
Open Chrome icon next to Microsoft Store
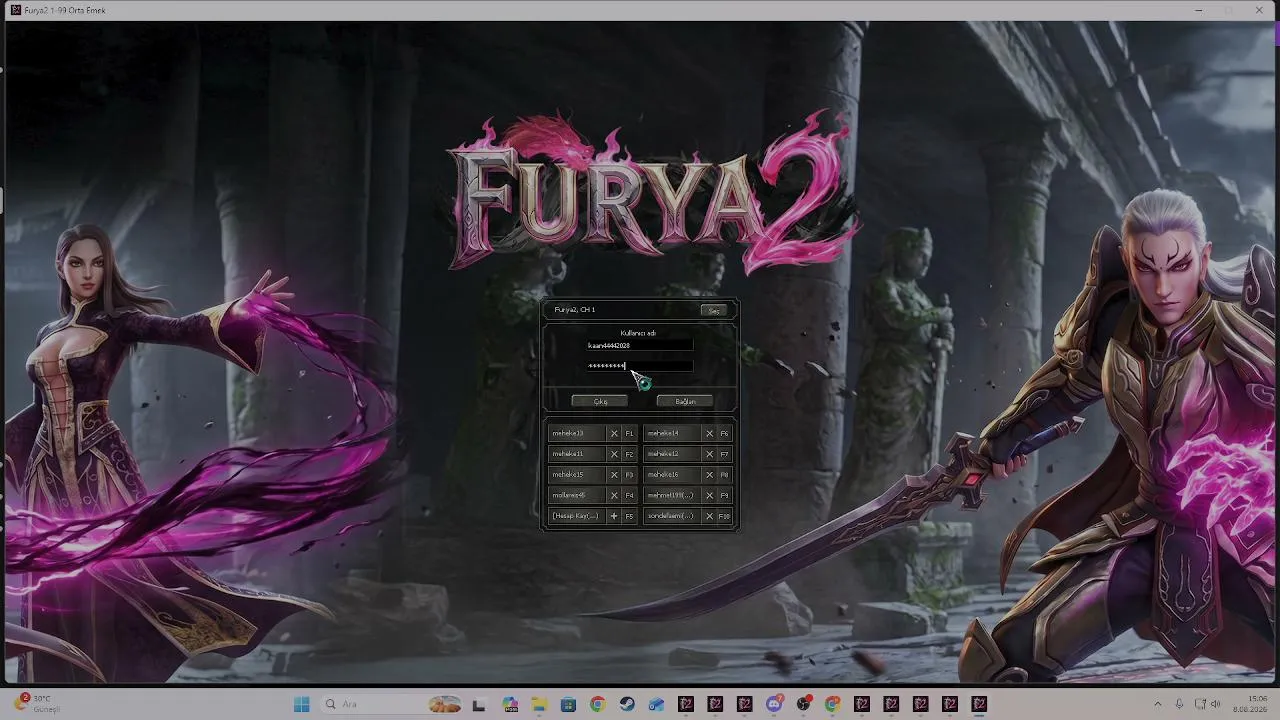pos(597,704)
